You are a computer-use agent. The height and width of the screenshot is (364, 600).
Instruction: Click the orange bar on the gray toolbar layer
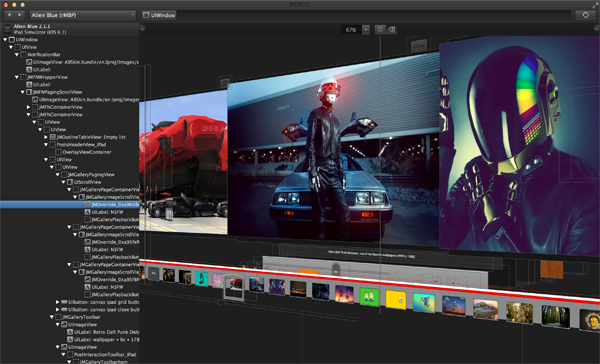(x=308, y=272)
